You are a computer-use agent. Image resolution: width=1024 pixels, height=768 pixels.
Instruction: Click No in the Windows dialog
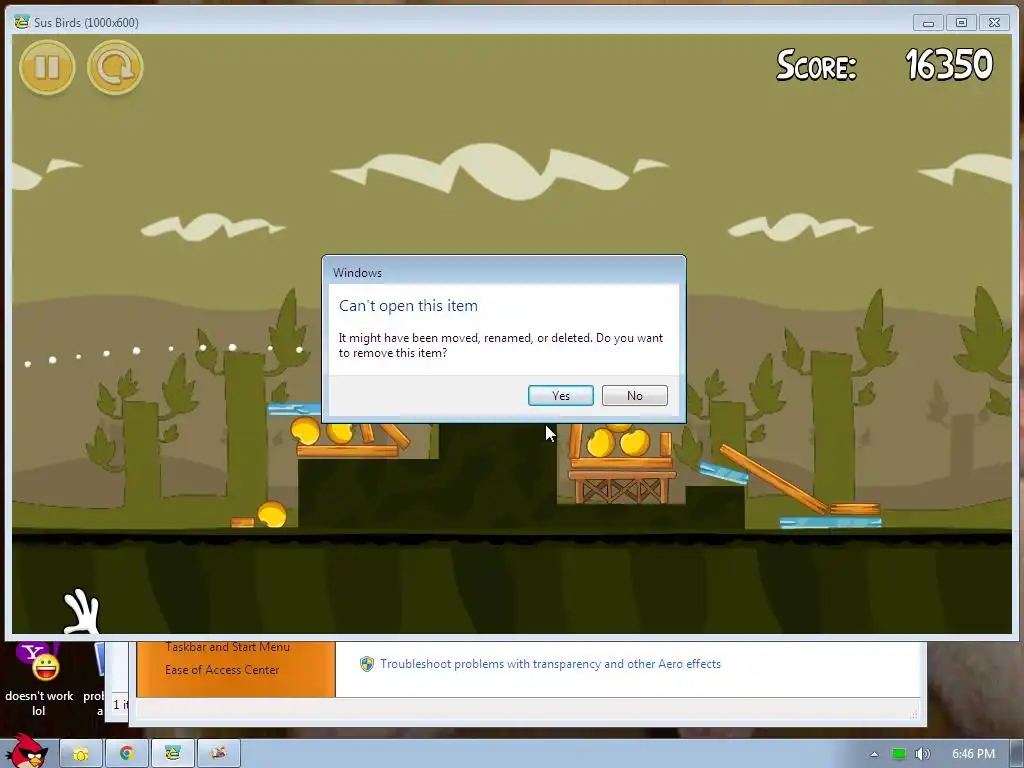coord(634,396)
